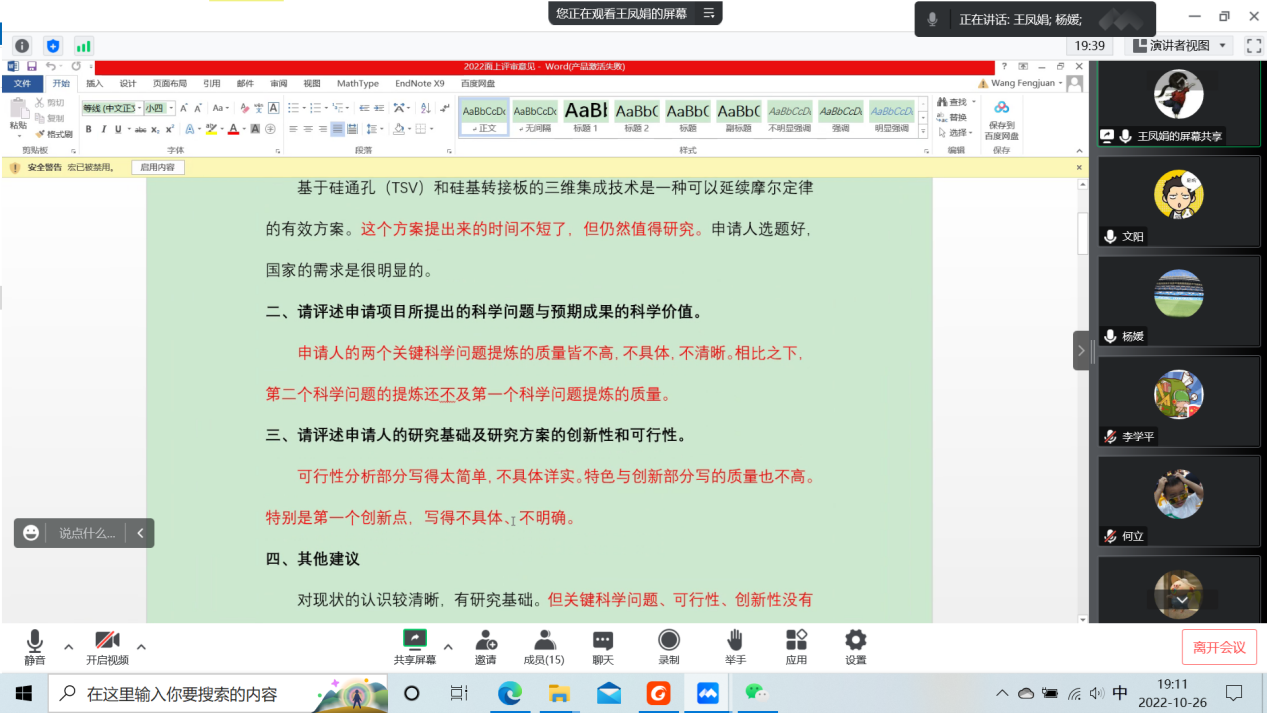Open the Apps (应用) icon
Image resolution: width=1267 pixels, height=713 pixels.
click(796, 641)
